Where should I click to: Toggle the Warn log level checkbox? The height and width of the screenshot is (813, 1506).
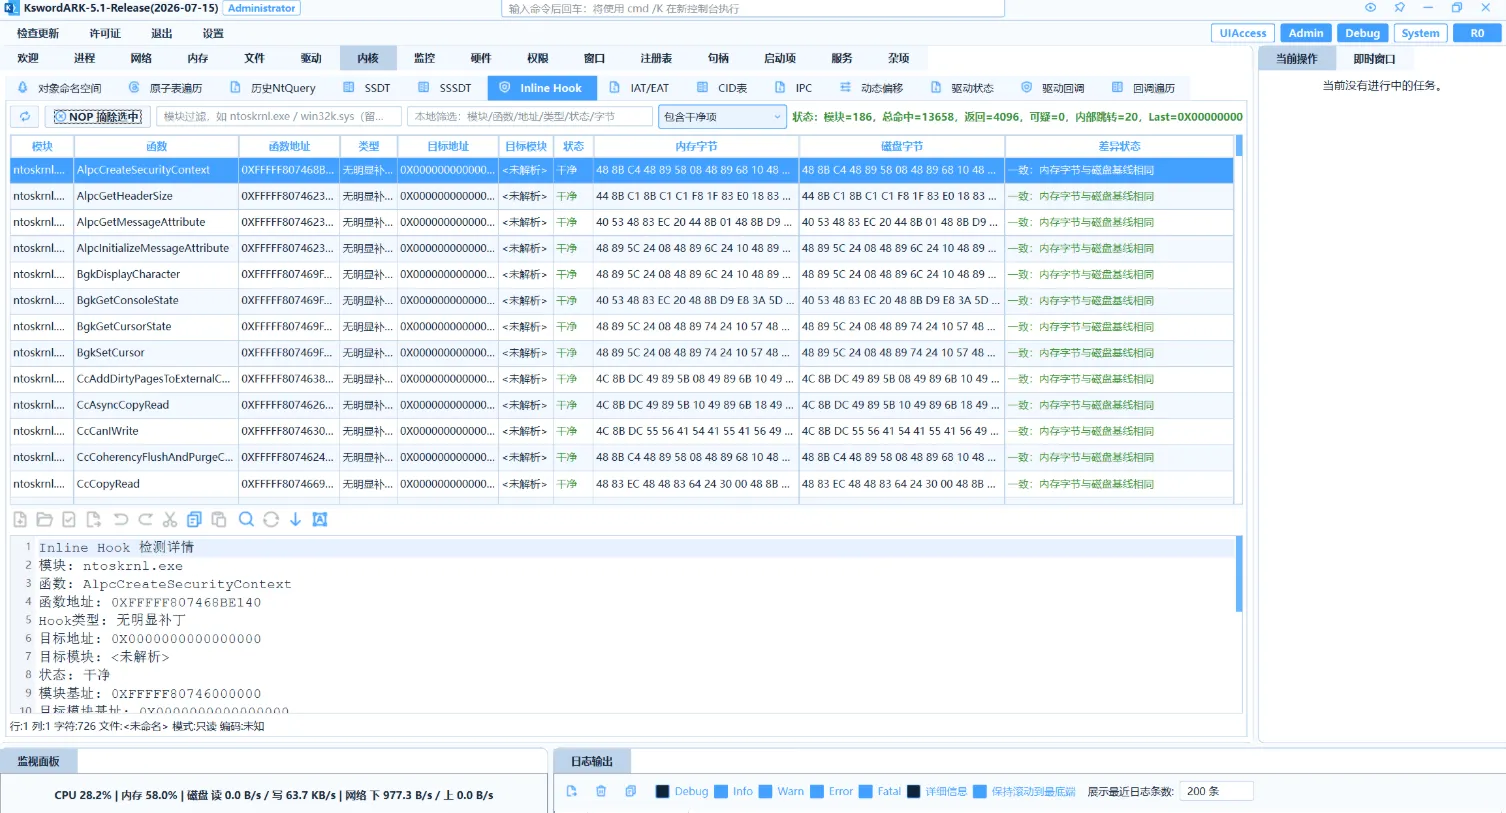766,791
